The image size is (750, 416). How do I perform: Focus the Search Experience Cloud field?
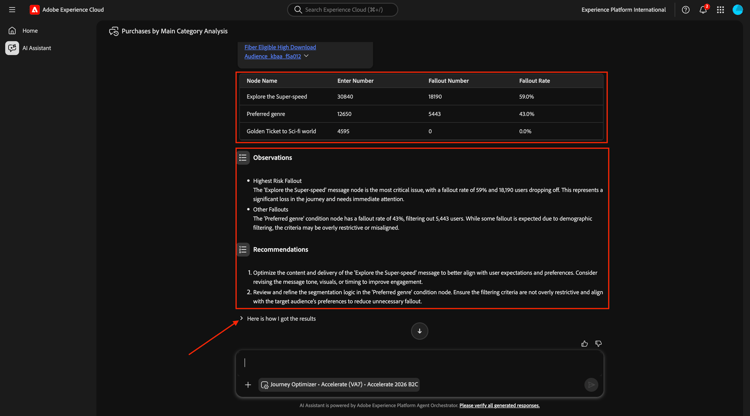tap(342, 10)
